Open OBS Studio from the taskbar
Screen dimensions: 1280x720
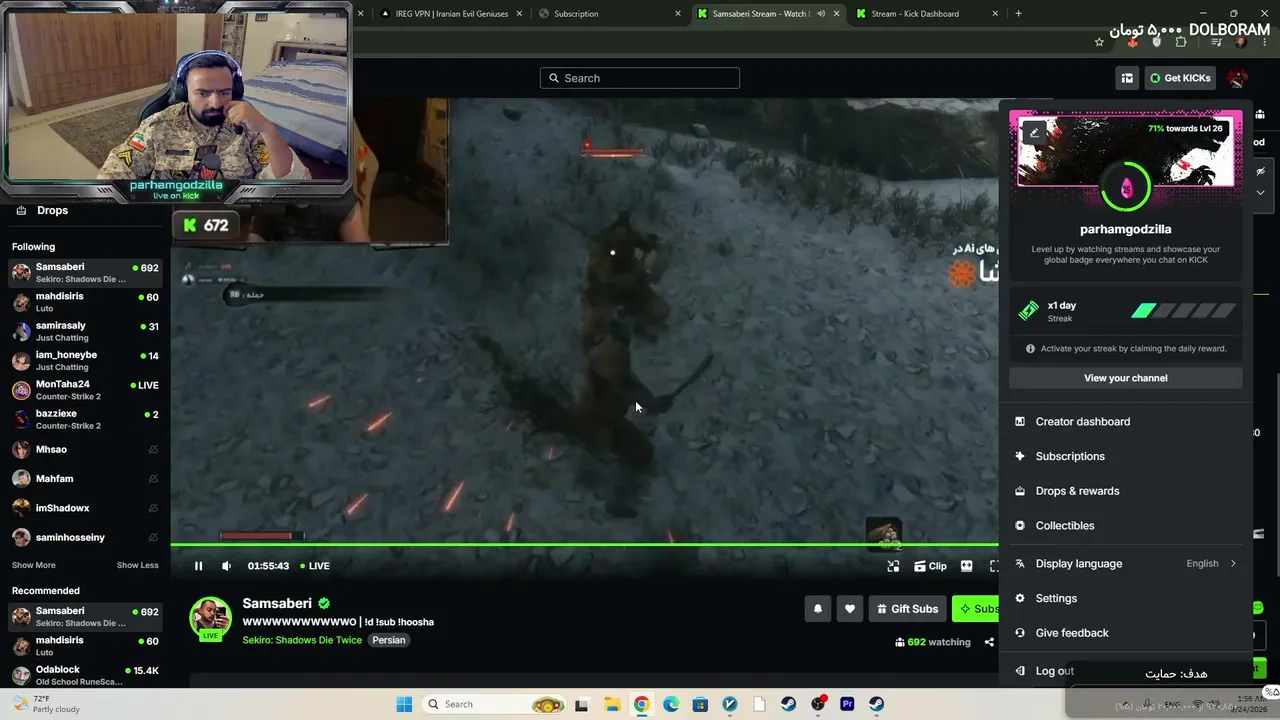pyautogui.click(x=818, y=704)
